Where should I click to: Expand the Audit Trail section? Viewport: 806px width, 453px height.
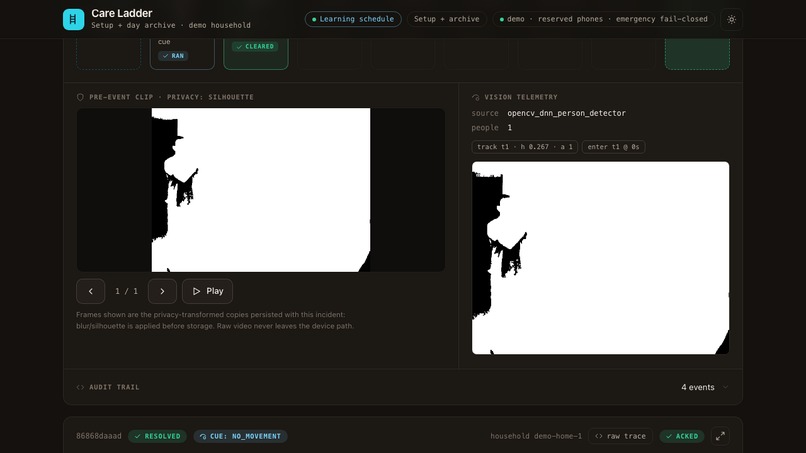[x=402, y=387]
